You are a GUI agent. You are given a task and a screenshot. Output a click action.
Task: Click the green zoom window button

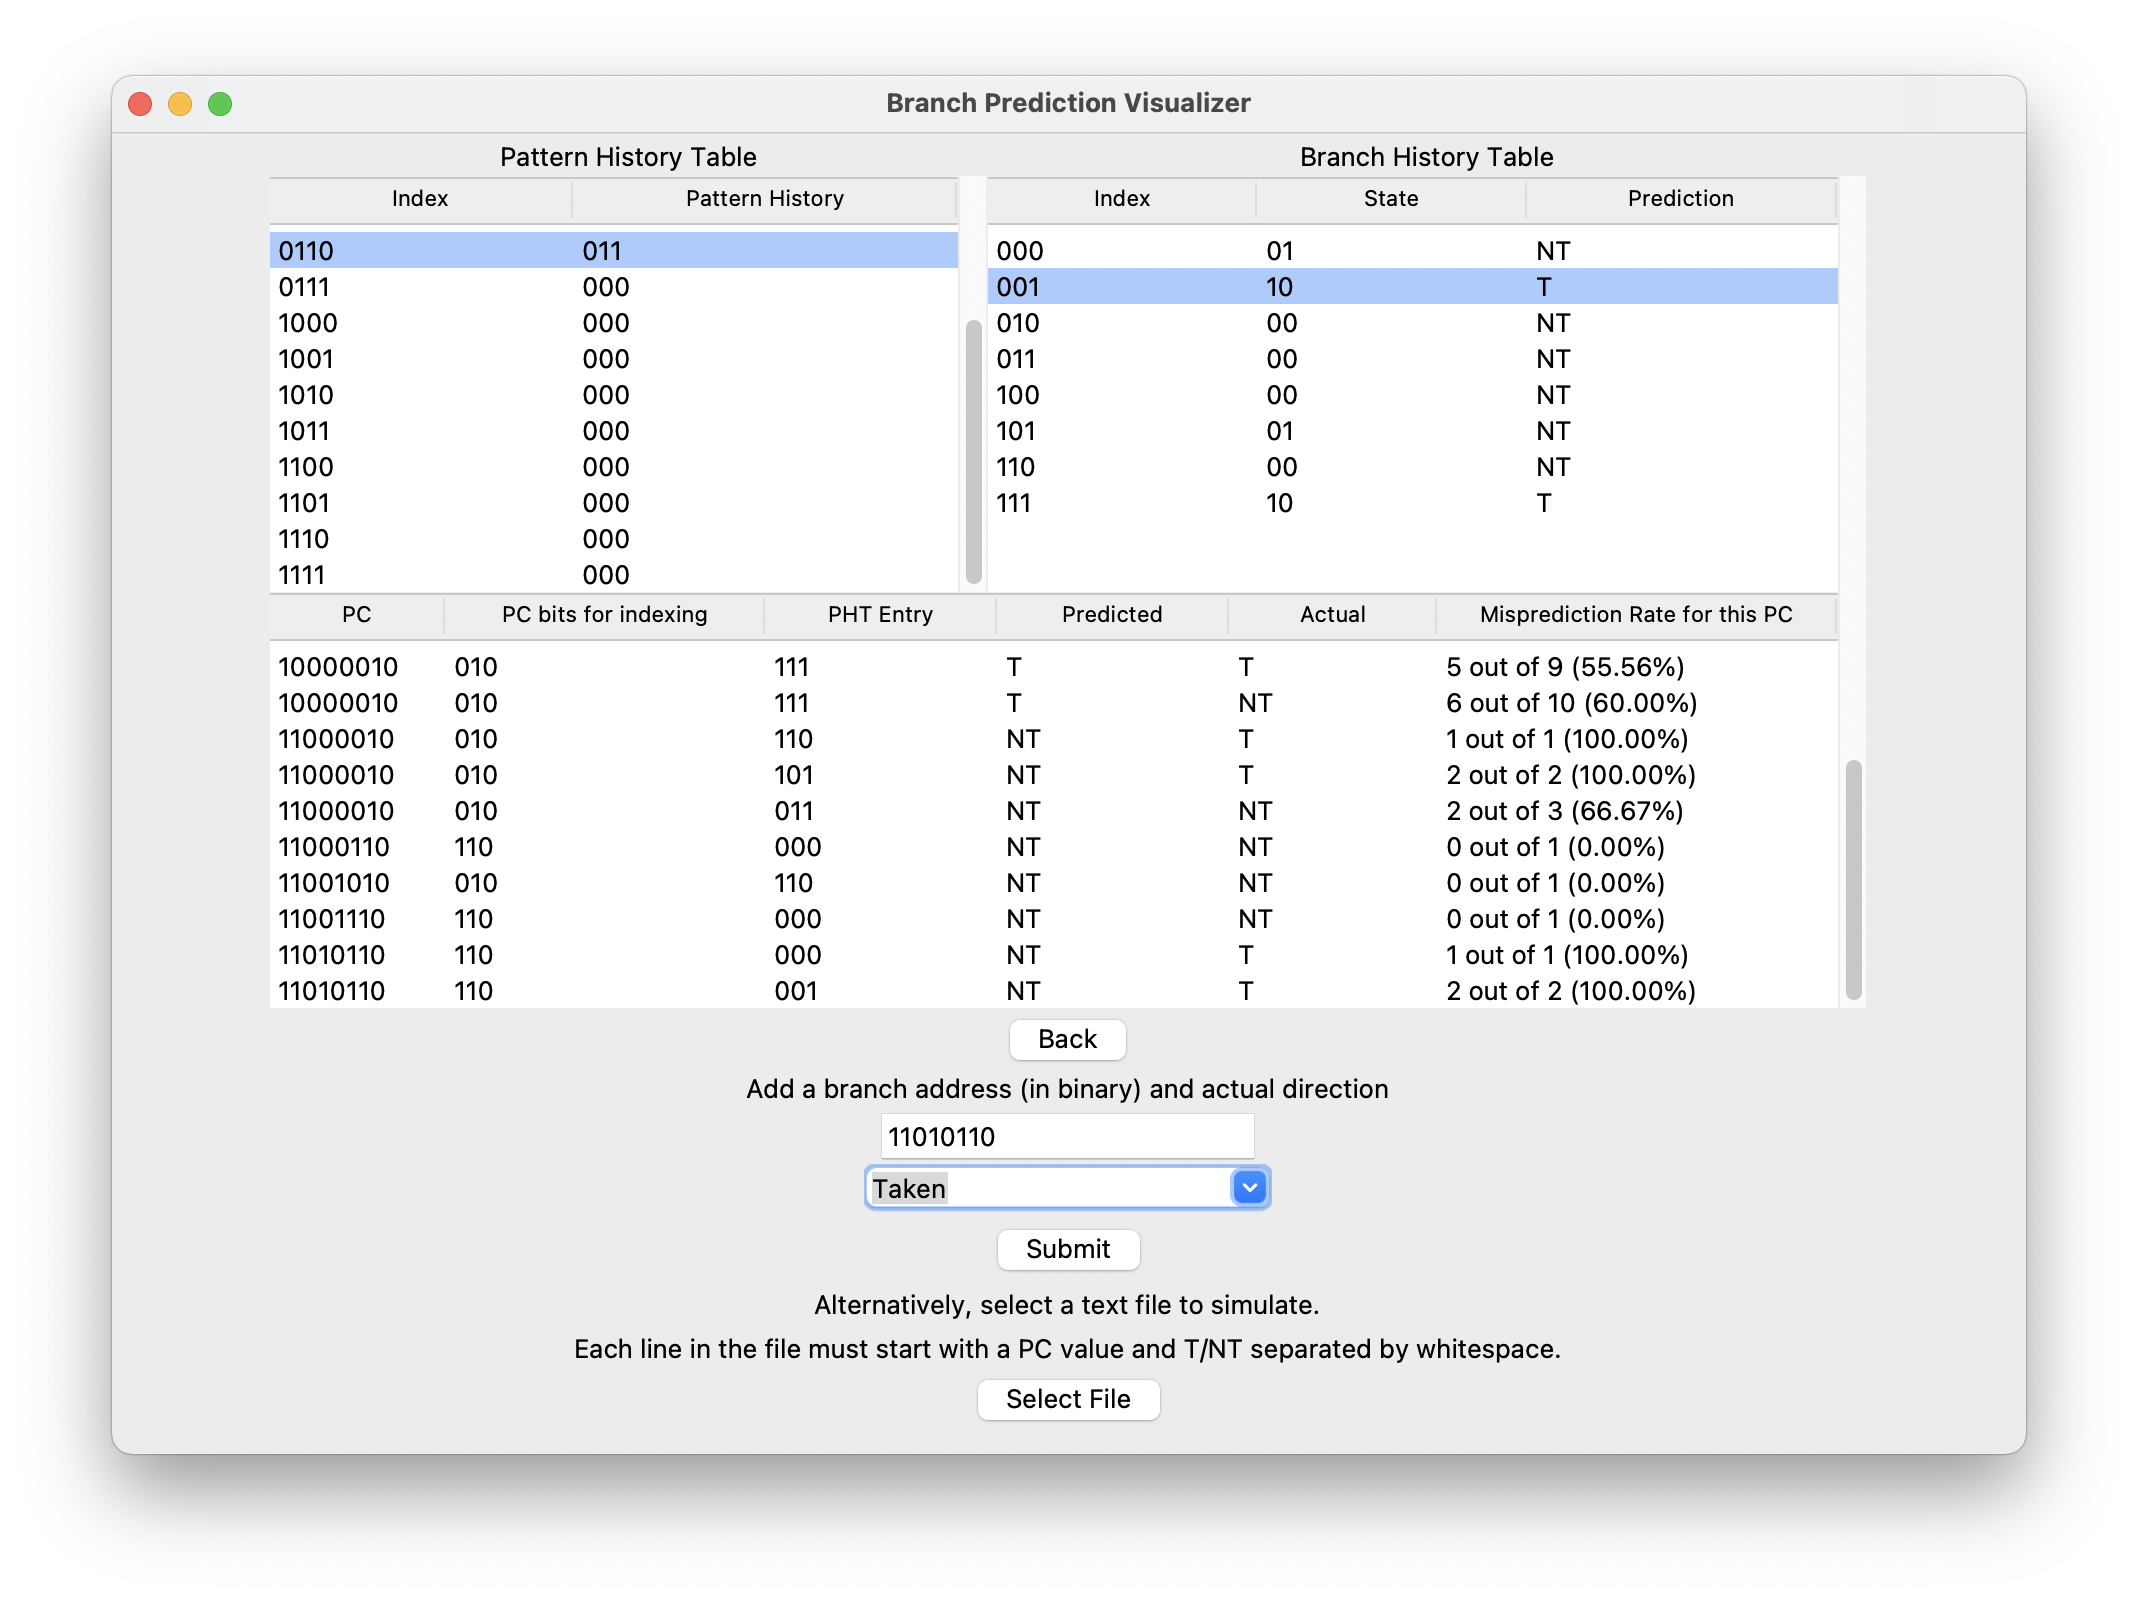[220, 104]
